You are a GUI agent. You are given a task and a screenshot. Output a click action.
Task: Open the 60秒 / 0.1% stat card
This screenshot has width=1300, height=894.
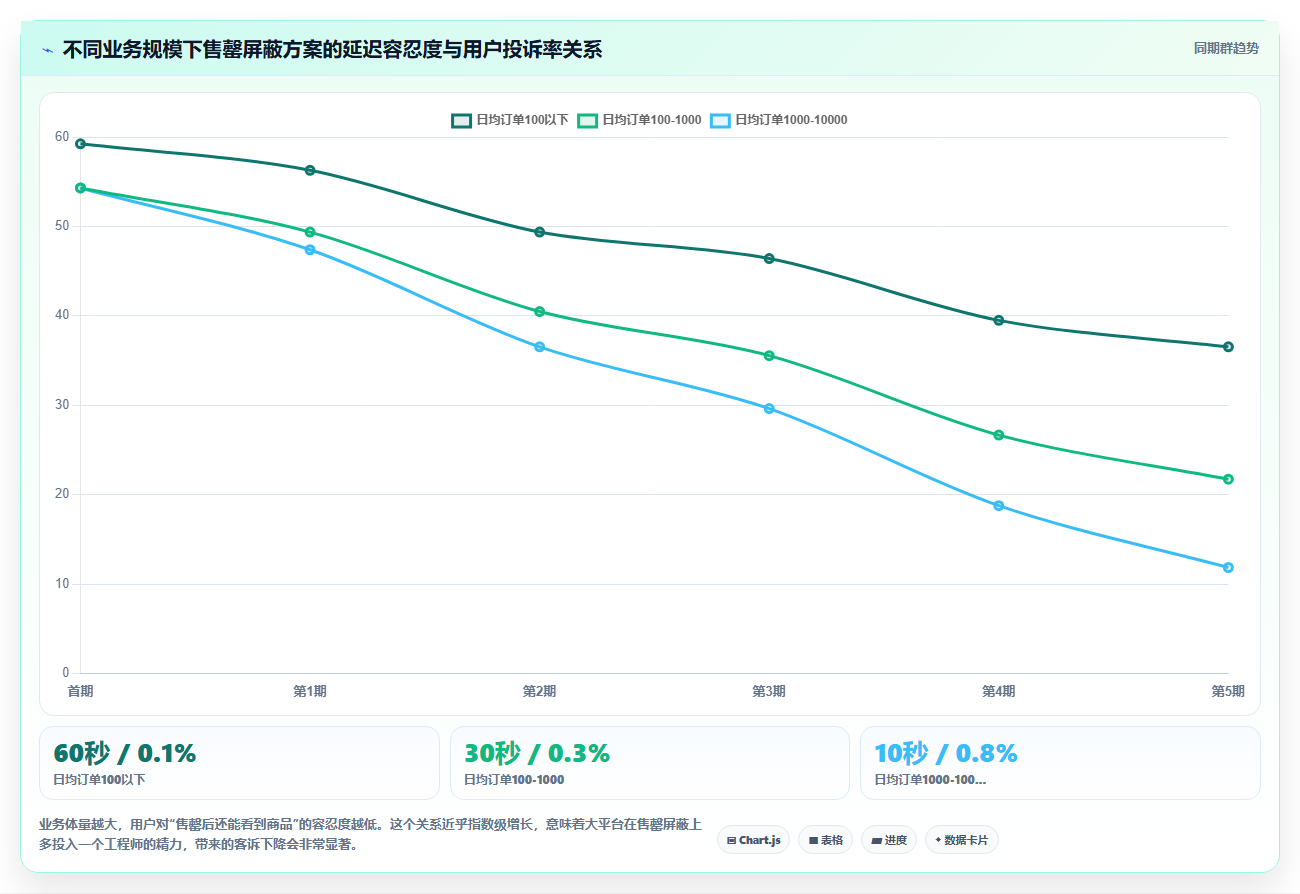tap(239, 763)
